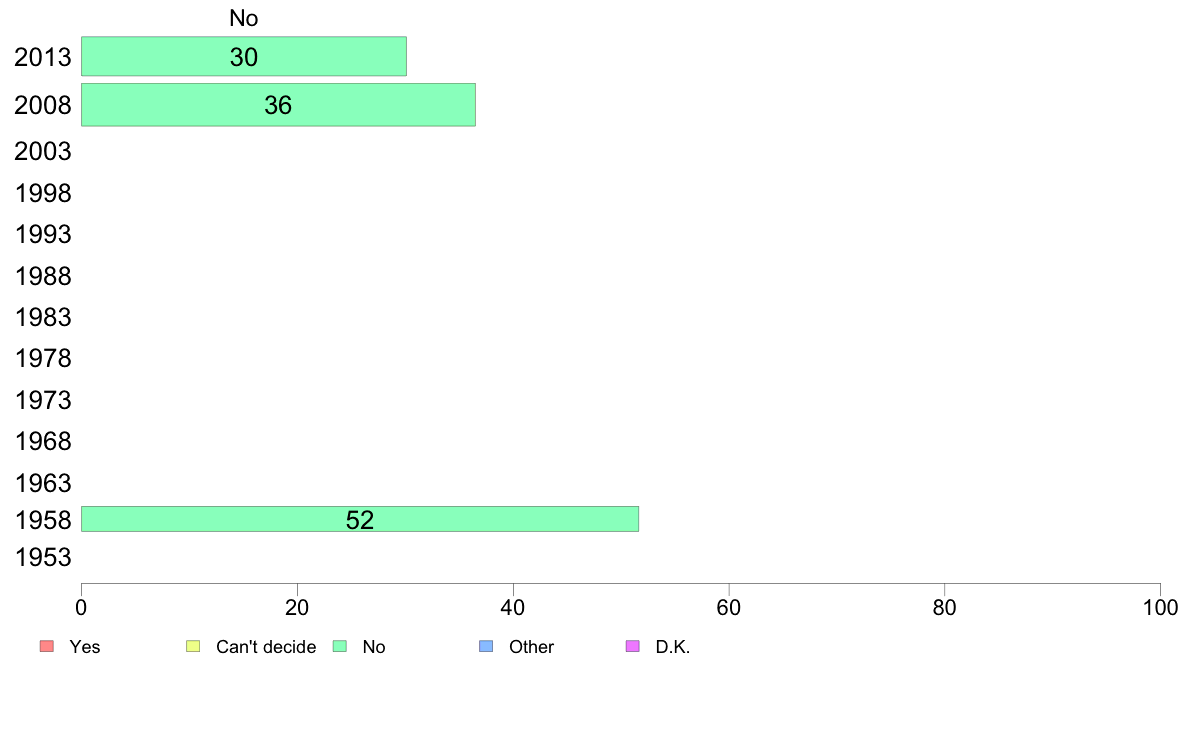The image size is (1188, 736).
Task: Click the 1998 year label
Action: [43, 193]
